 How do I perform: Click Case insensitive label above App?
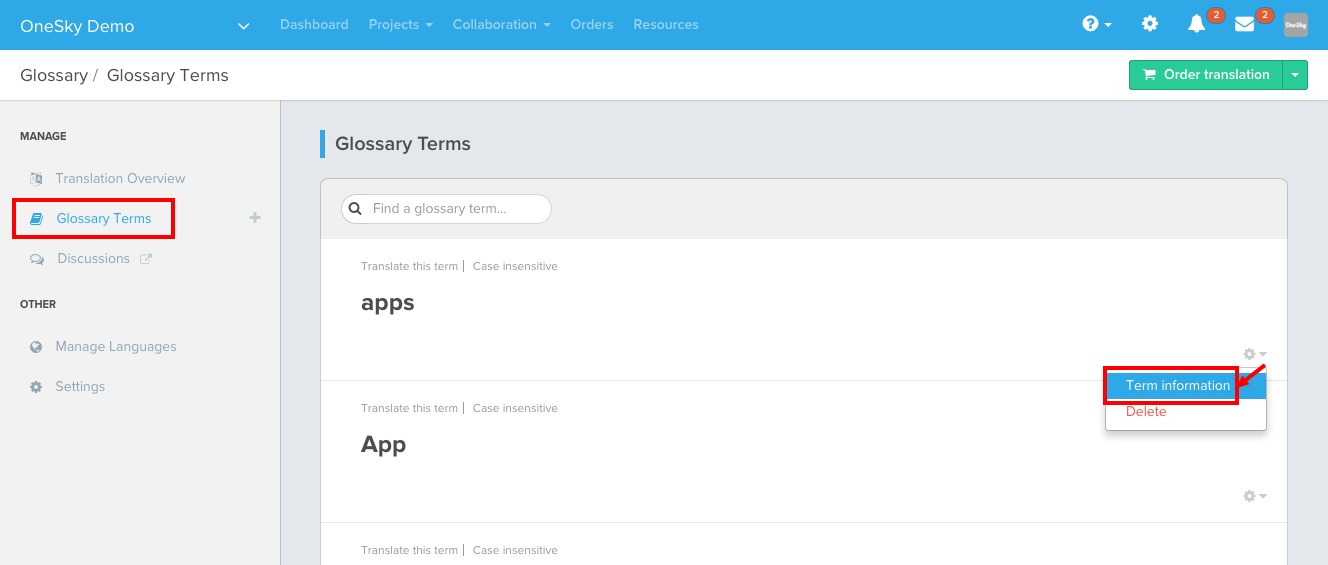click(x=515, y=408)
